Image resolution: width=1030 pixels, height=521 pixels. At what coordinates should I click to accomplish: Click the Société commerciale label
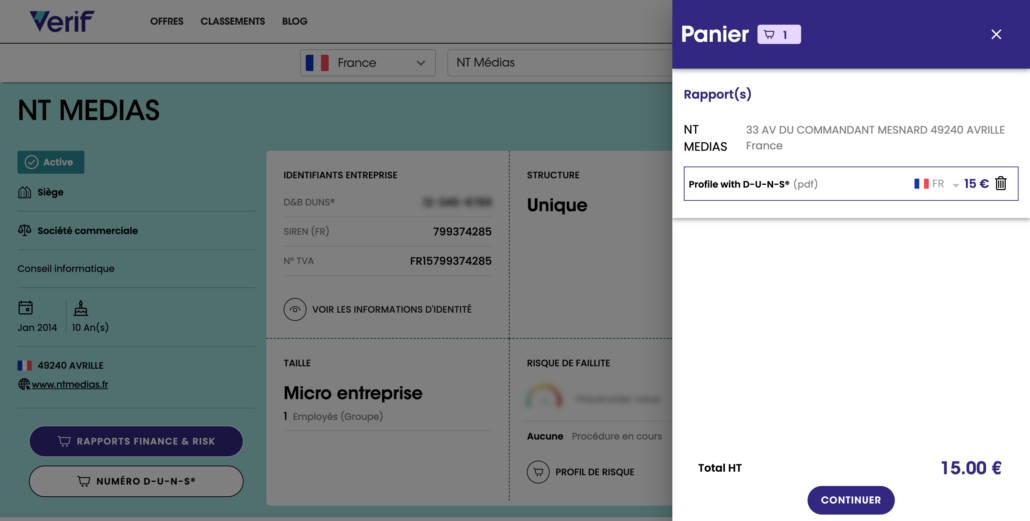click(x=87, y=231)
